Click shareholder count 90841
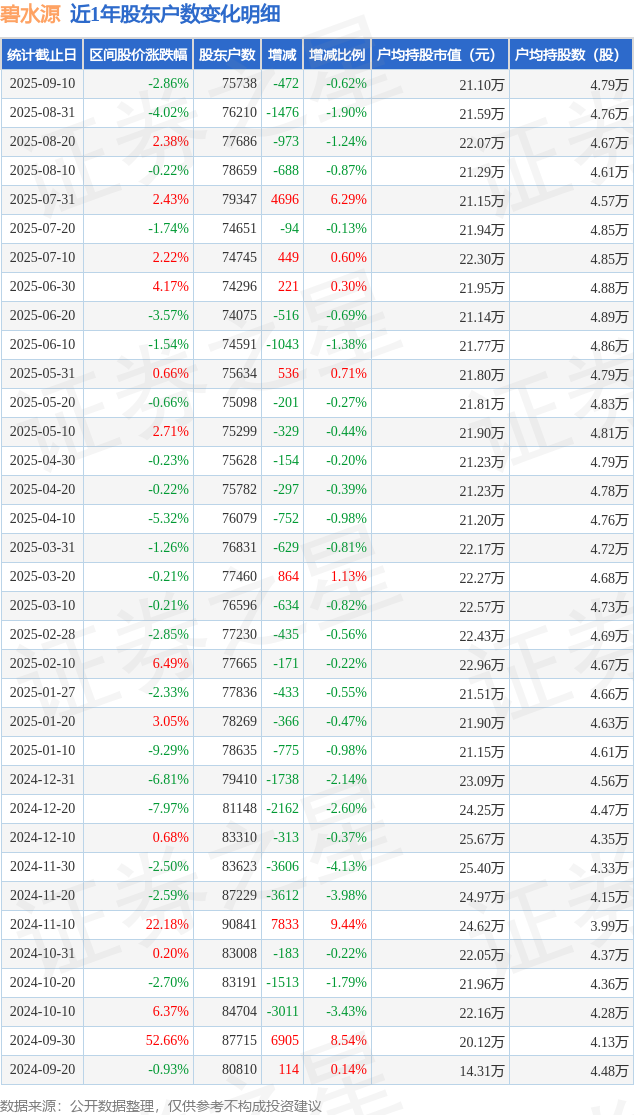This screenshot has width=634, height=1115. (x=238, y=925)
